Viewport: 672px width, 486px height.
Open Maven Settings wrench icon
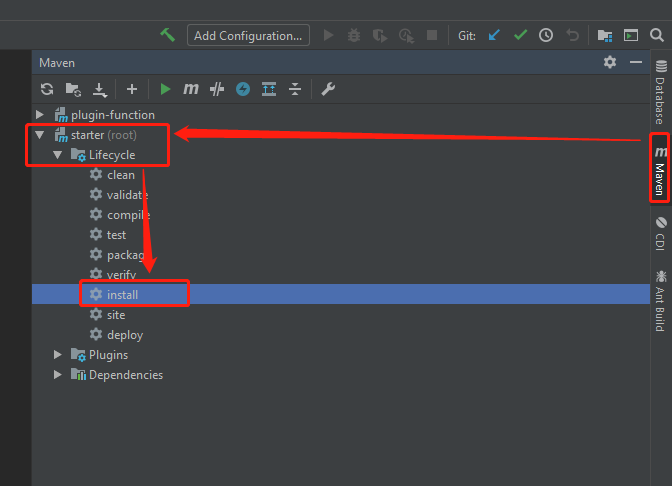click(x=328, y=89)
